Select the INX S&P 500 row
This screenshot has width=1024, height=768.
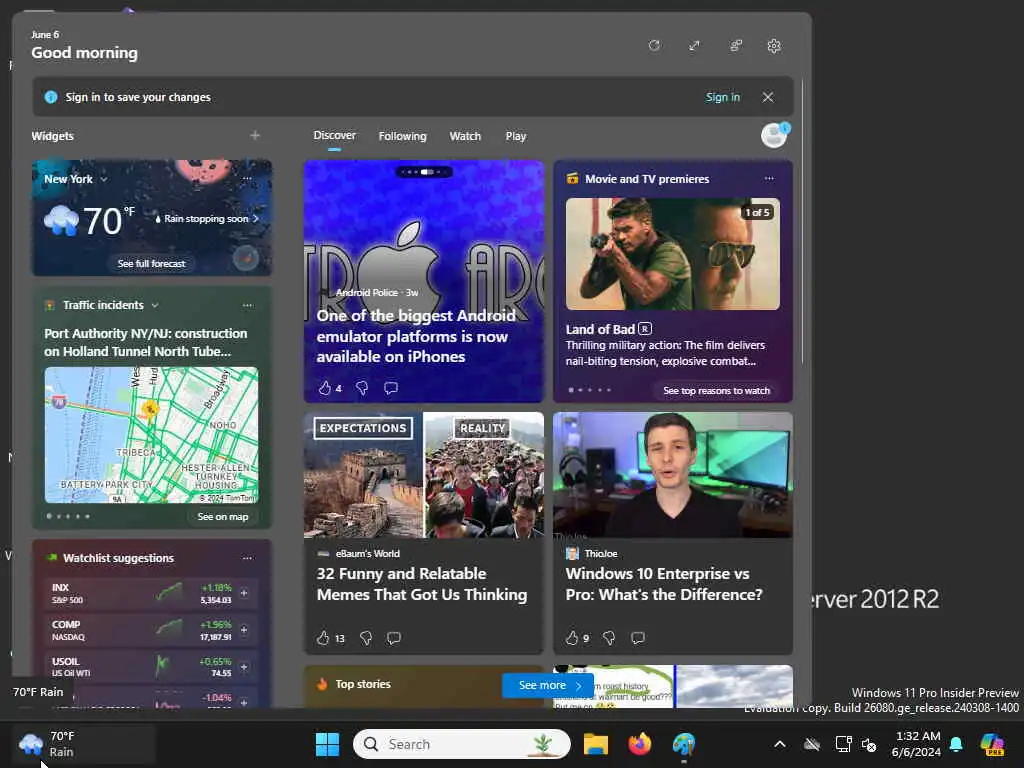pyautogui.click(x=152, y=593)
